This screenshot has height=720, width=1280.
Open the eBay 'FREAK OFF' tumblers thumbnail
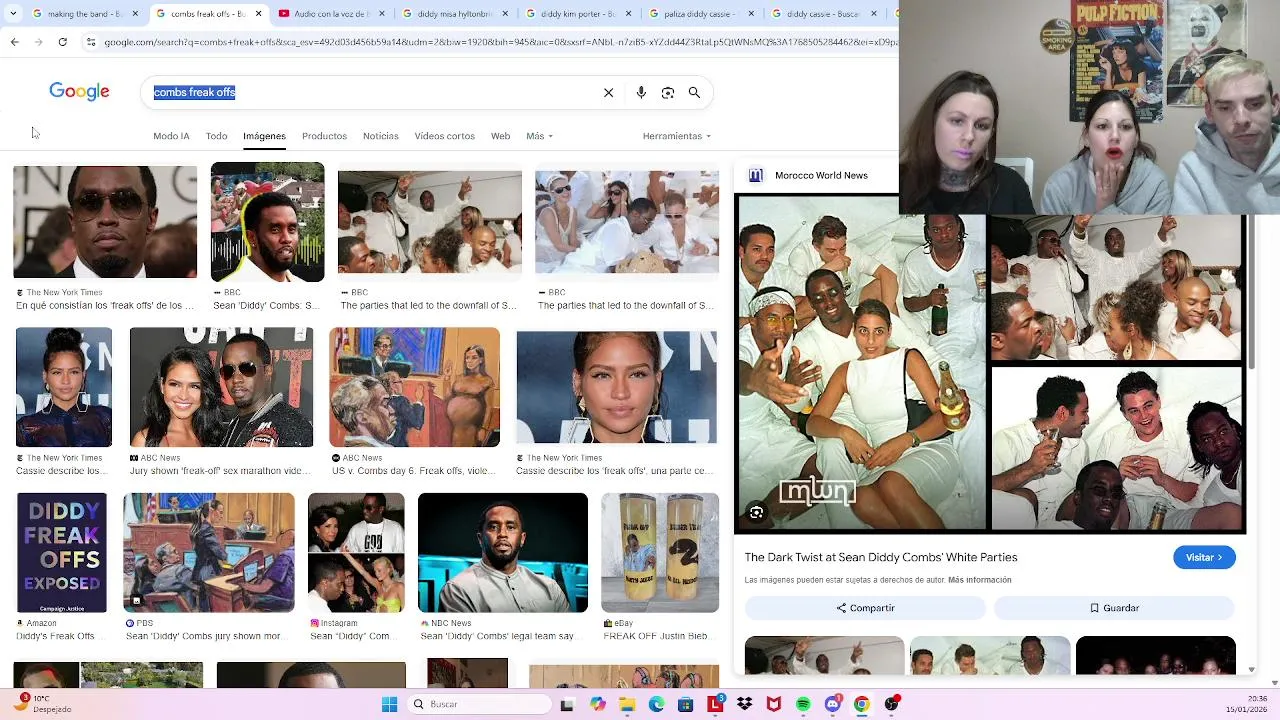tap(660, 553)
